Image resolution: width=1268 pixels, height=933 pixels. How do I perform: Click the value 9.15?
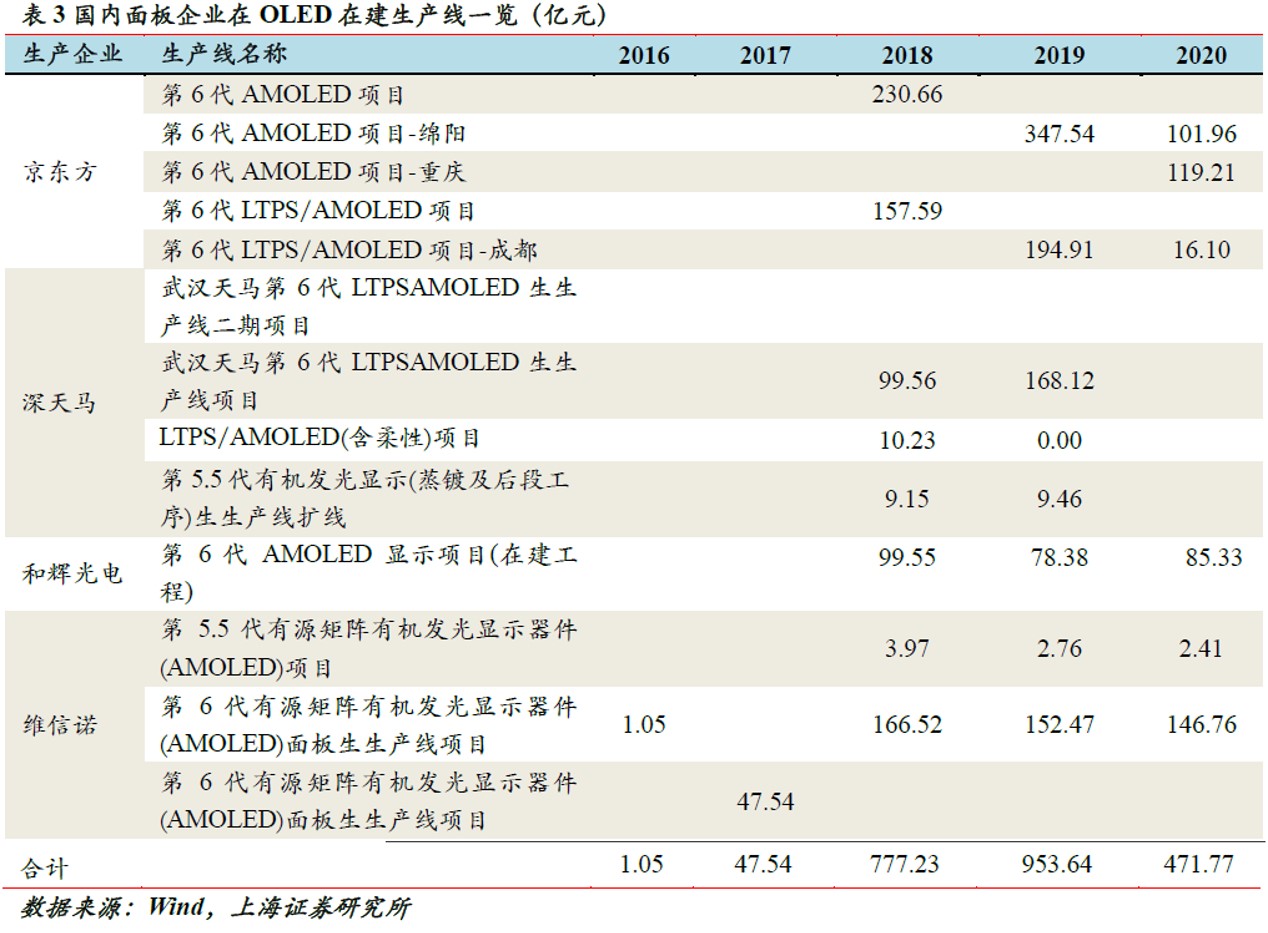tap(907, 499)
